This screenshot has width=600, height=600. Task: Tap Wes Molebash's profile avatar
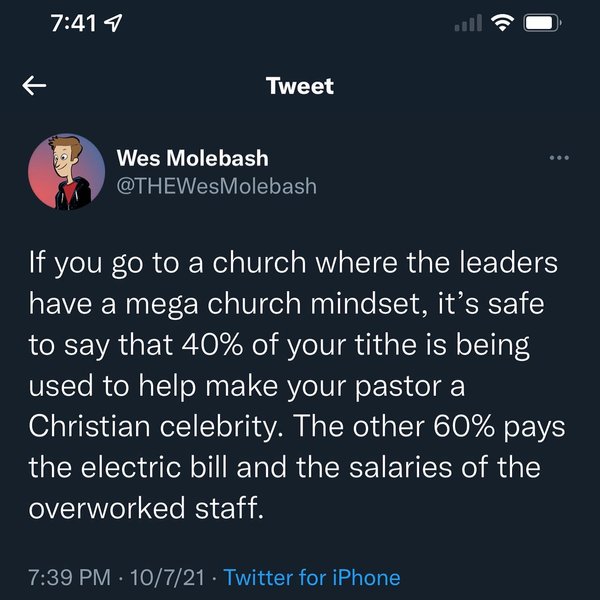(x=67, y=172)
